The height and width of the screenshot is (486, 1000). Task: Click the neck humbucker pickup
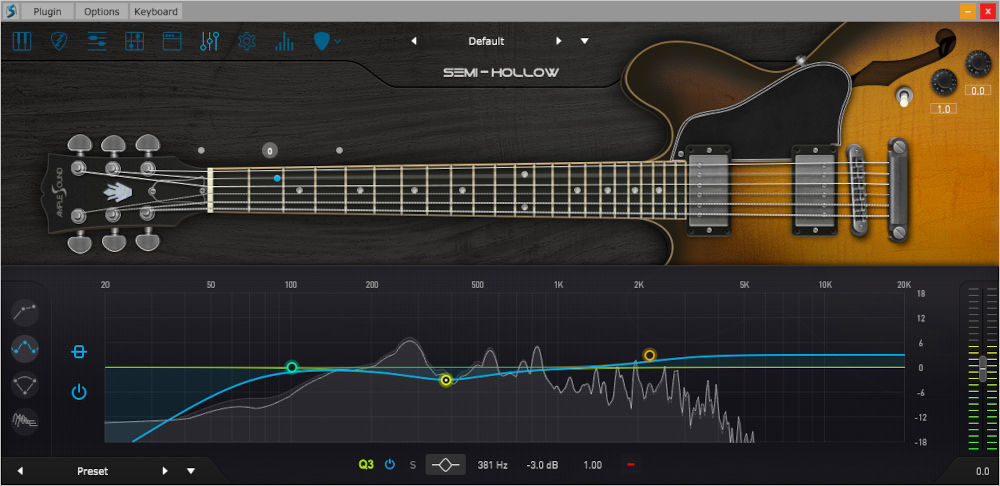coord(708,189)
